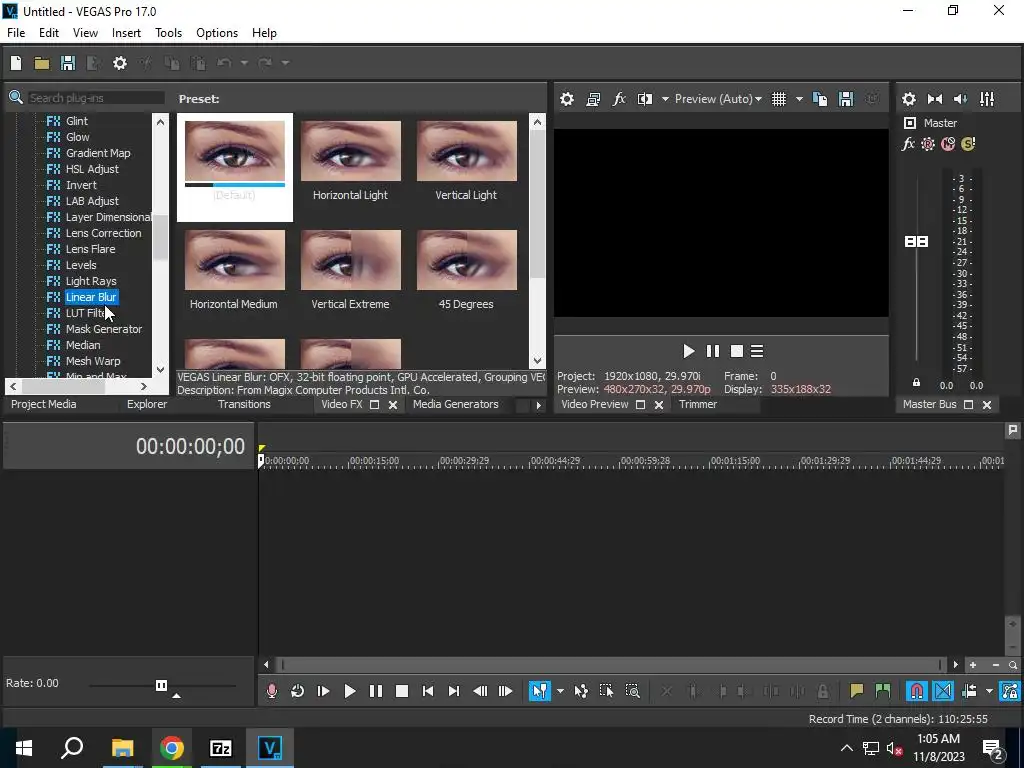The height and width of the screenshot is (768, 1024).
Task: Select the Zoom edit tool
Action: (x=632, y=691)
